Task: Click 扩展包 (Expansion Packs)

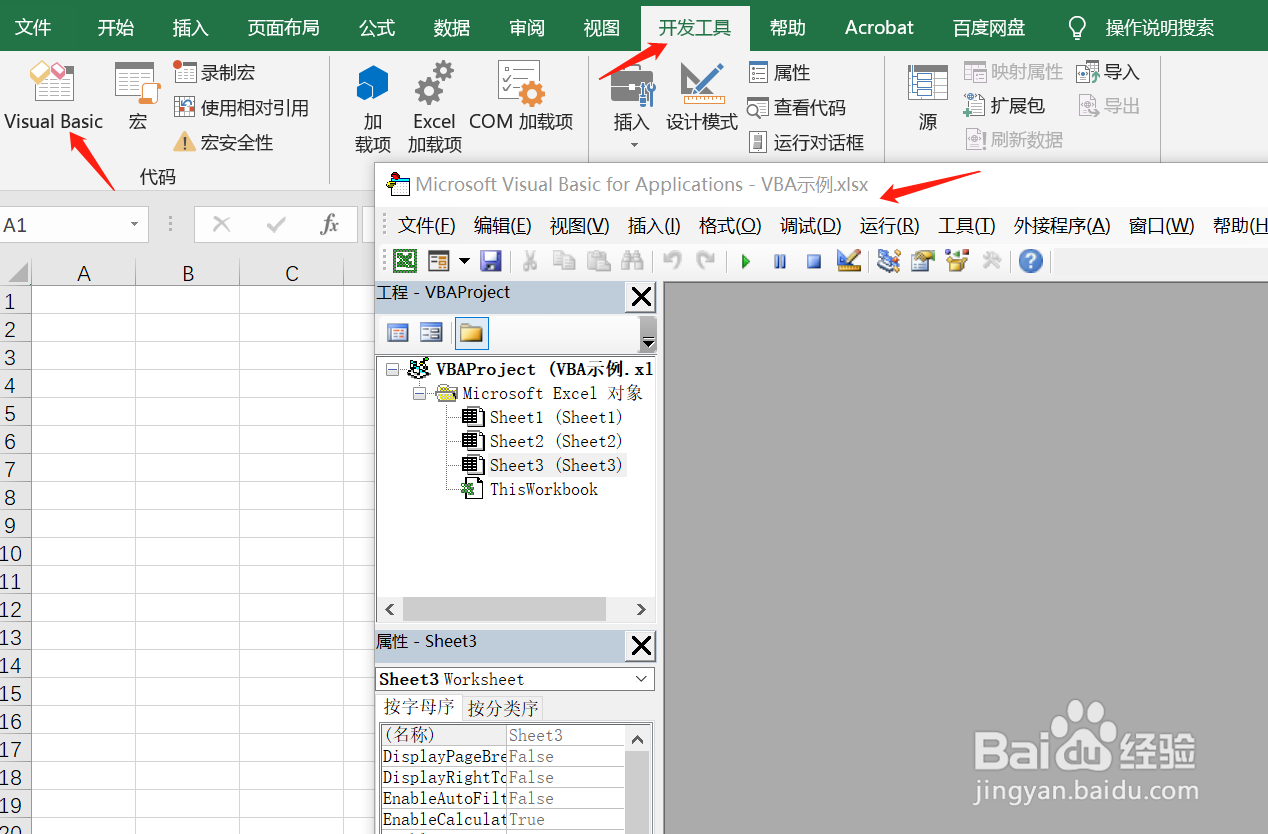Action: [1004, 105]
